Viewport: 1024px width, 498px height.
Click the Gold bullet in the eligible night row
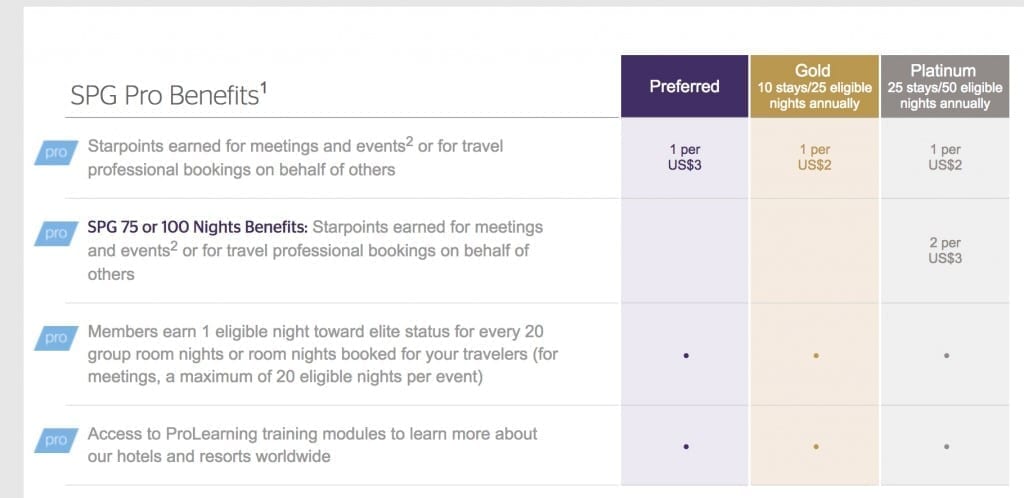click(816, 356)
